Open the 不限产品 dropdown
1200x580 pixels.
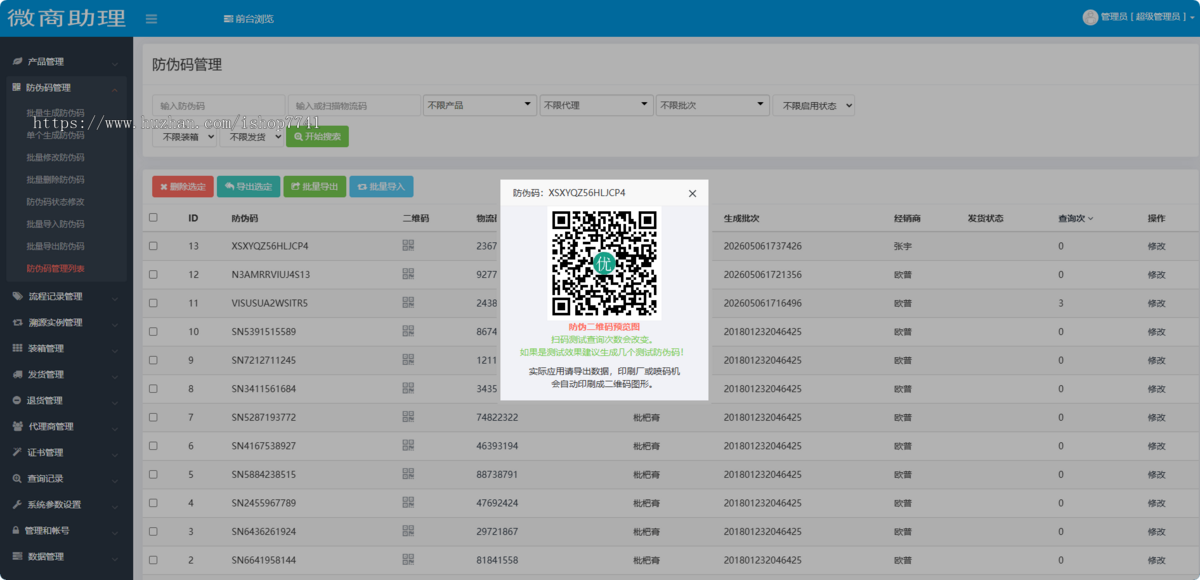click(480, 105)
